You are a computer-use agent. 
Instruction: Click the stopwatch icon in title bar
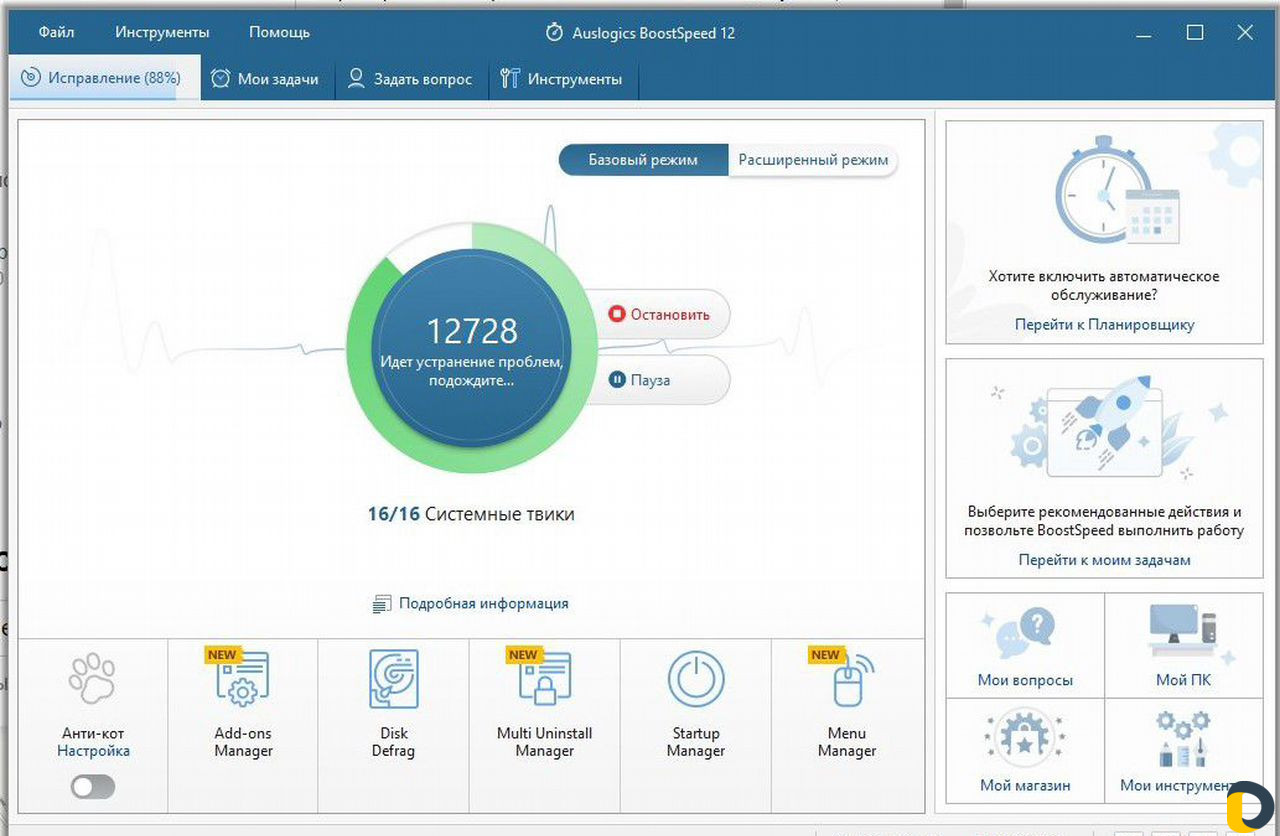pyautogui.click(x=554, y=32)
